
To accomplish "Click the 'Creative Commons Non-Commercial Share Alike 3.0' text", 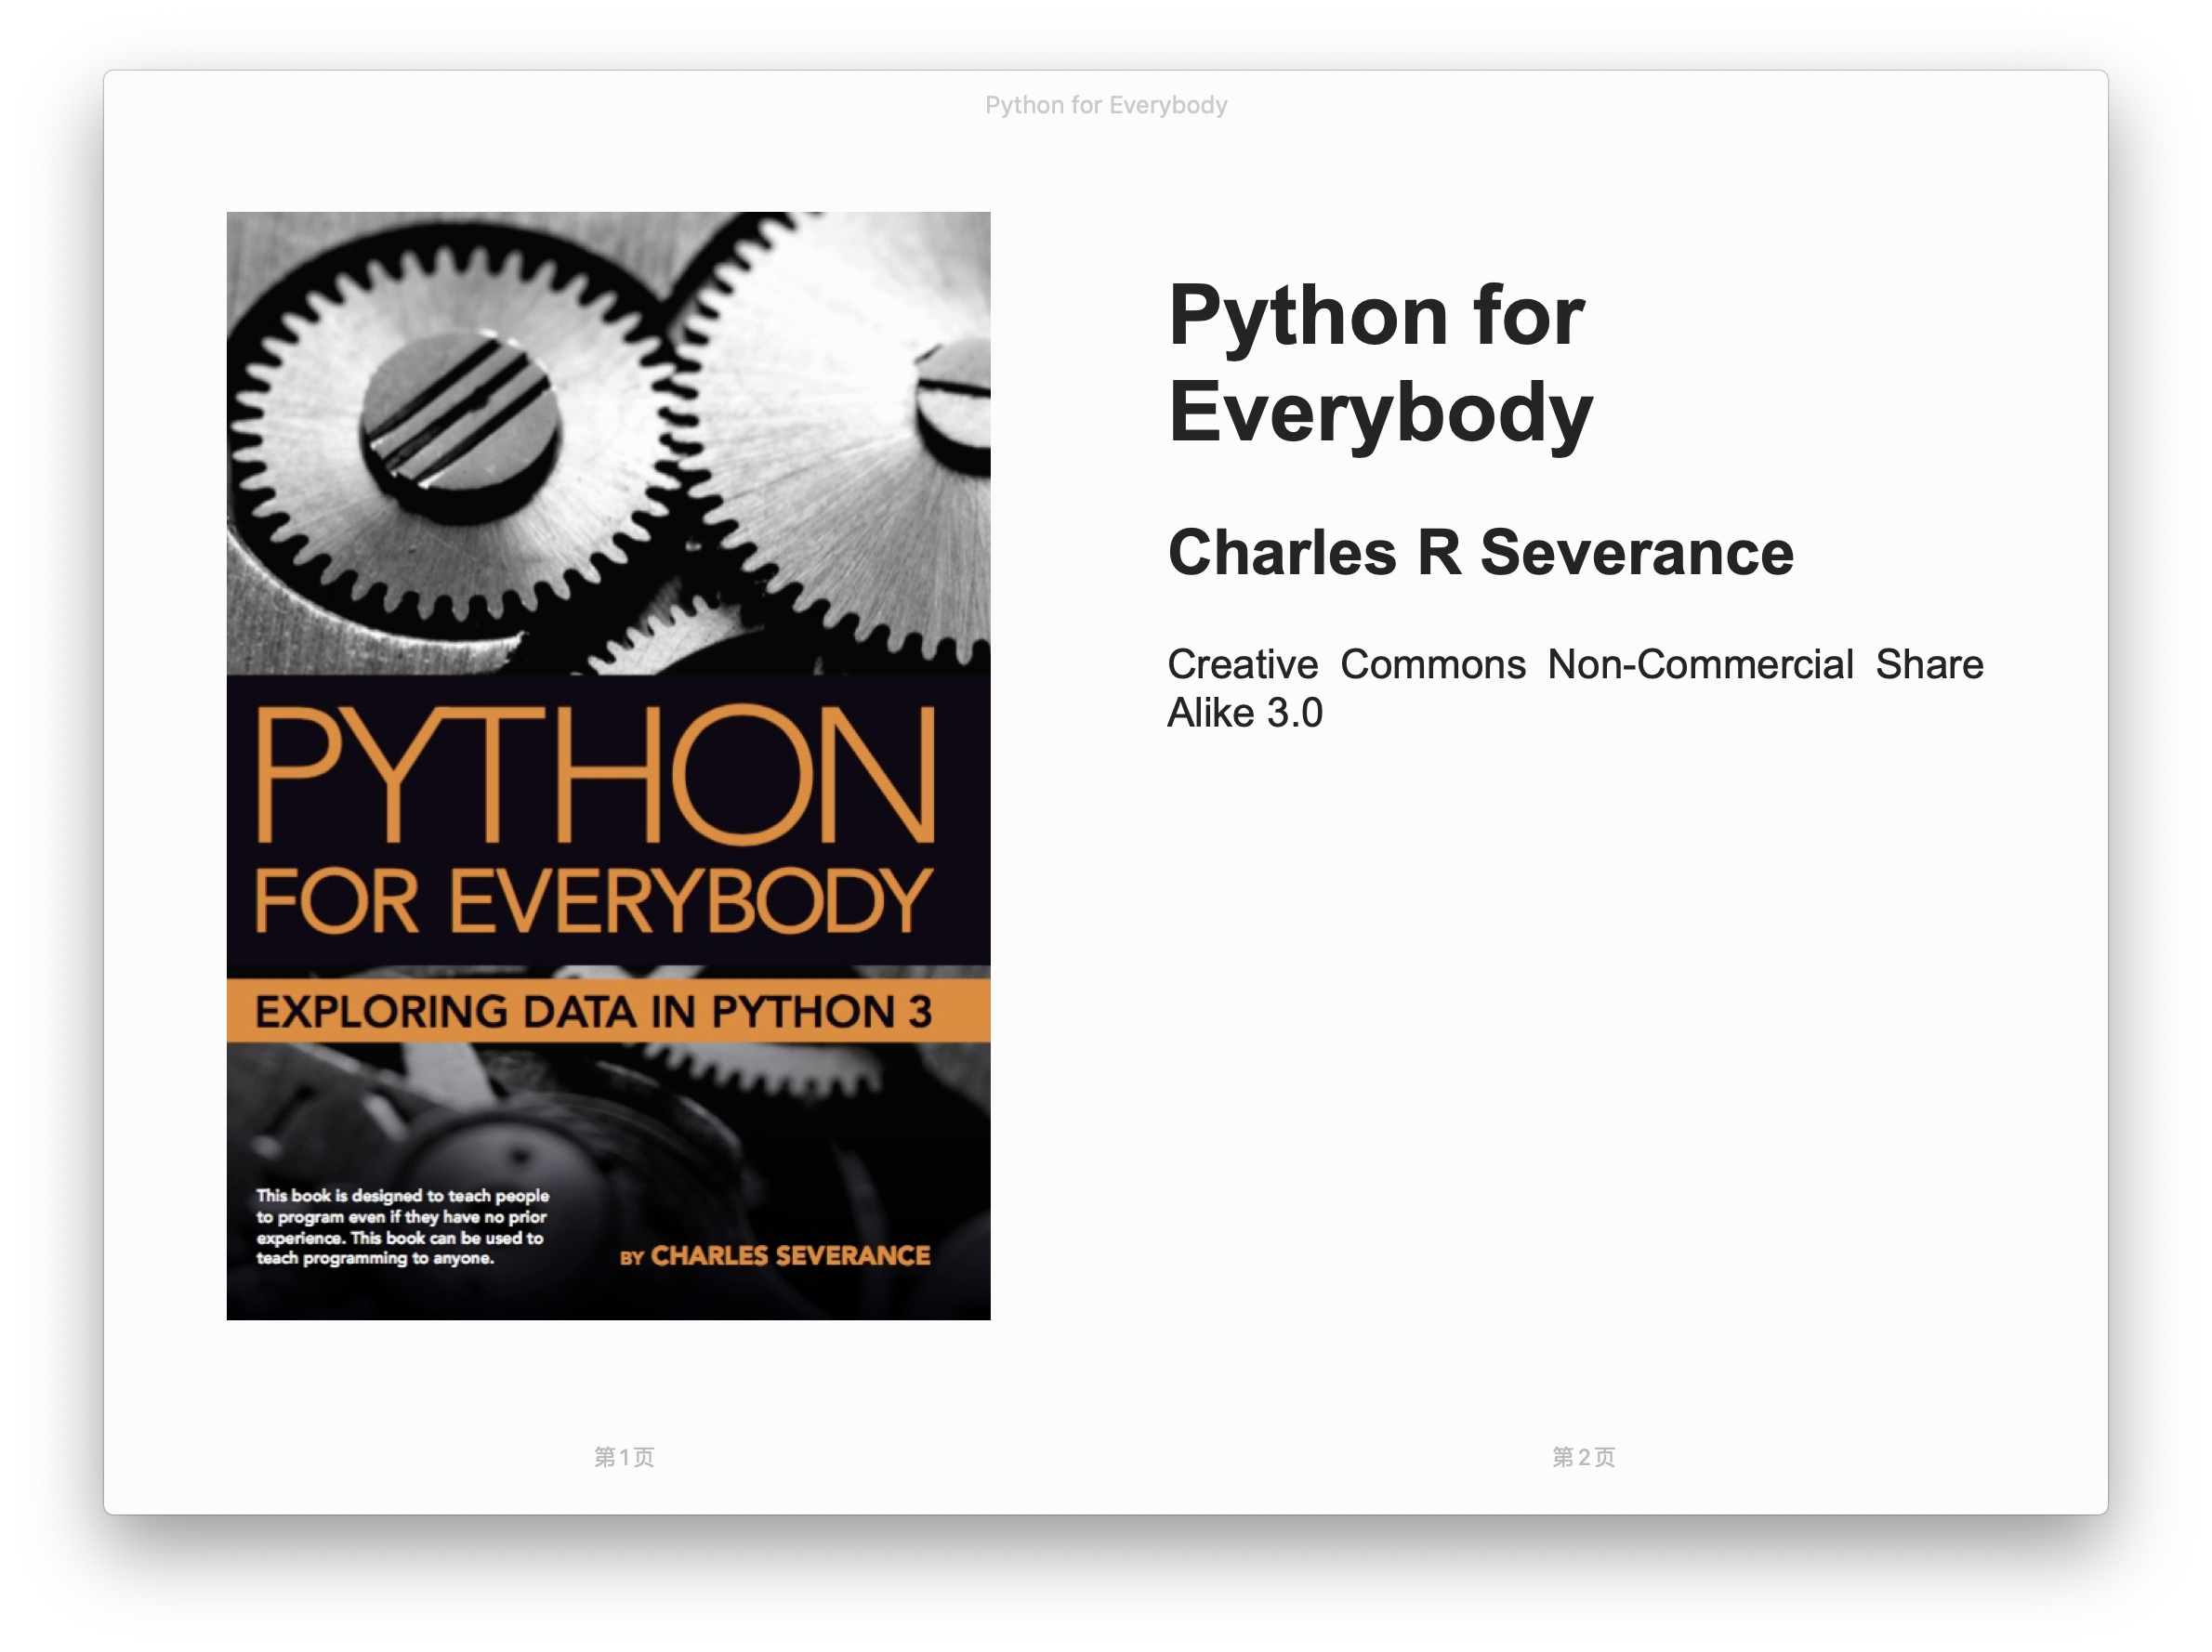I will pos(1576,688).
